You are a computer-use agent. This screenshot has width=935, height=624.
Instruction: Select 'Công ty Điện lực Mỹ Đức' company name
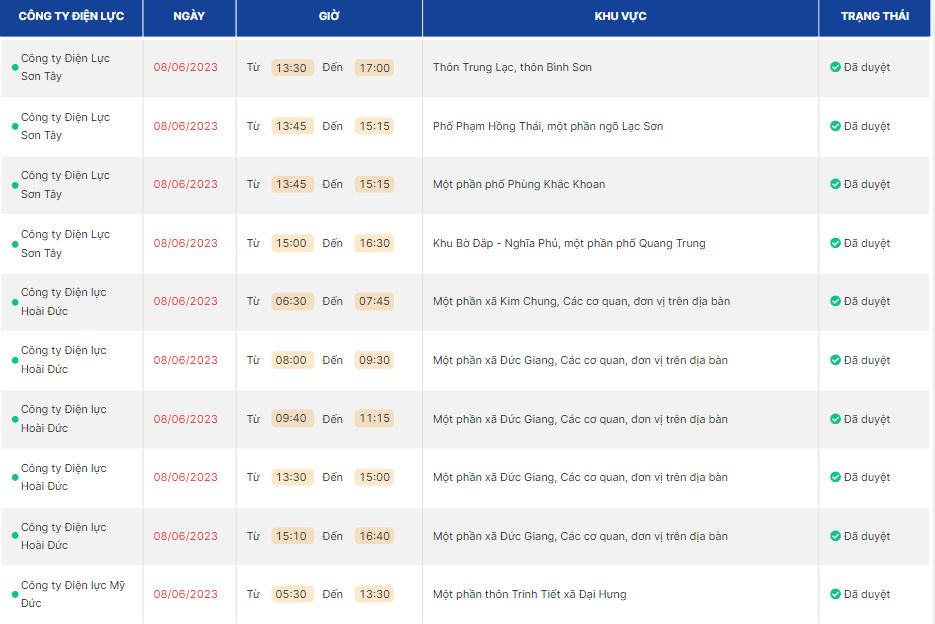point(73,594)
